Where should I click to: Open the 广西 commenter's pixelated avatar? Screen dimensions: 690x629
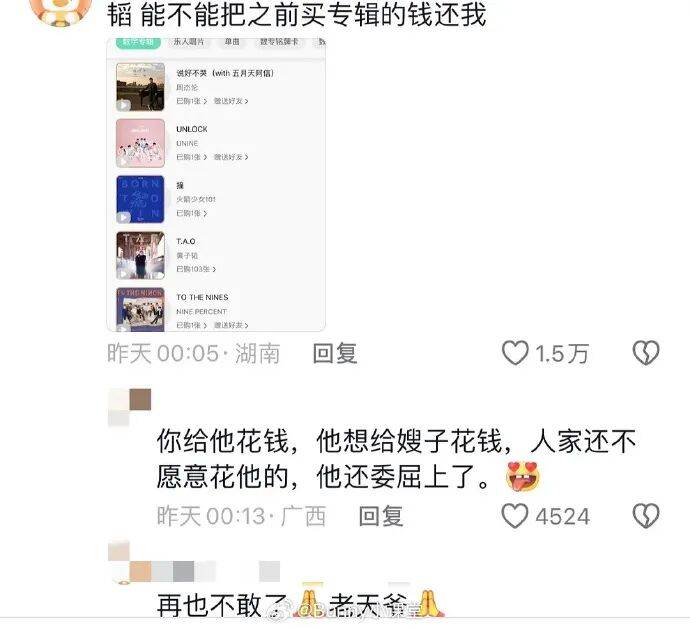[x=129, y=407]
